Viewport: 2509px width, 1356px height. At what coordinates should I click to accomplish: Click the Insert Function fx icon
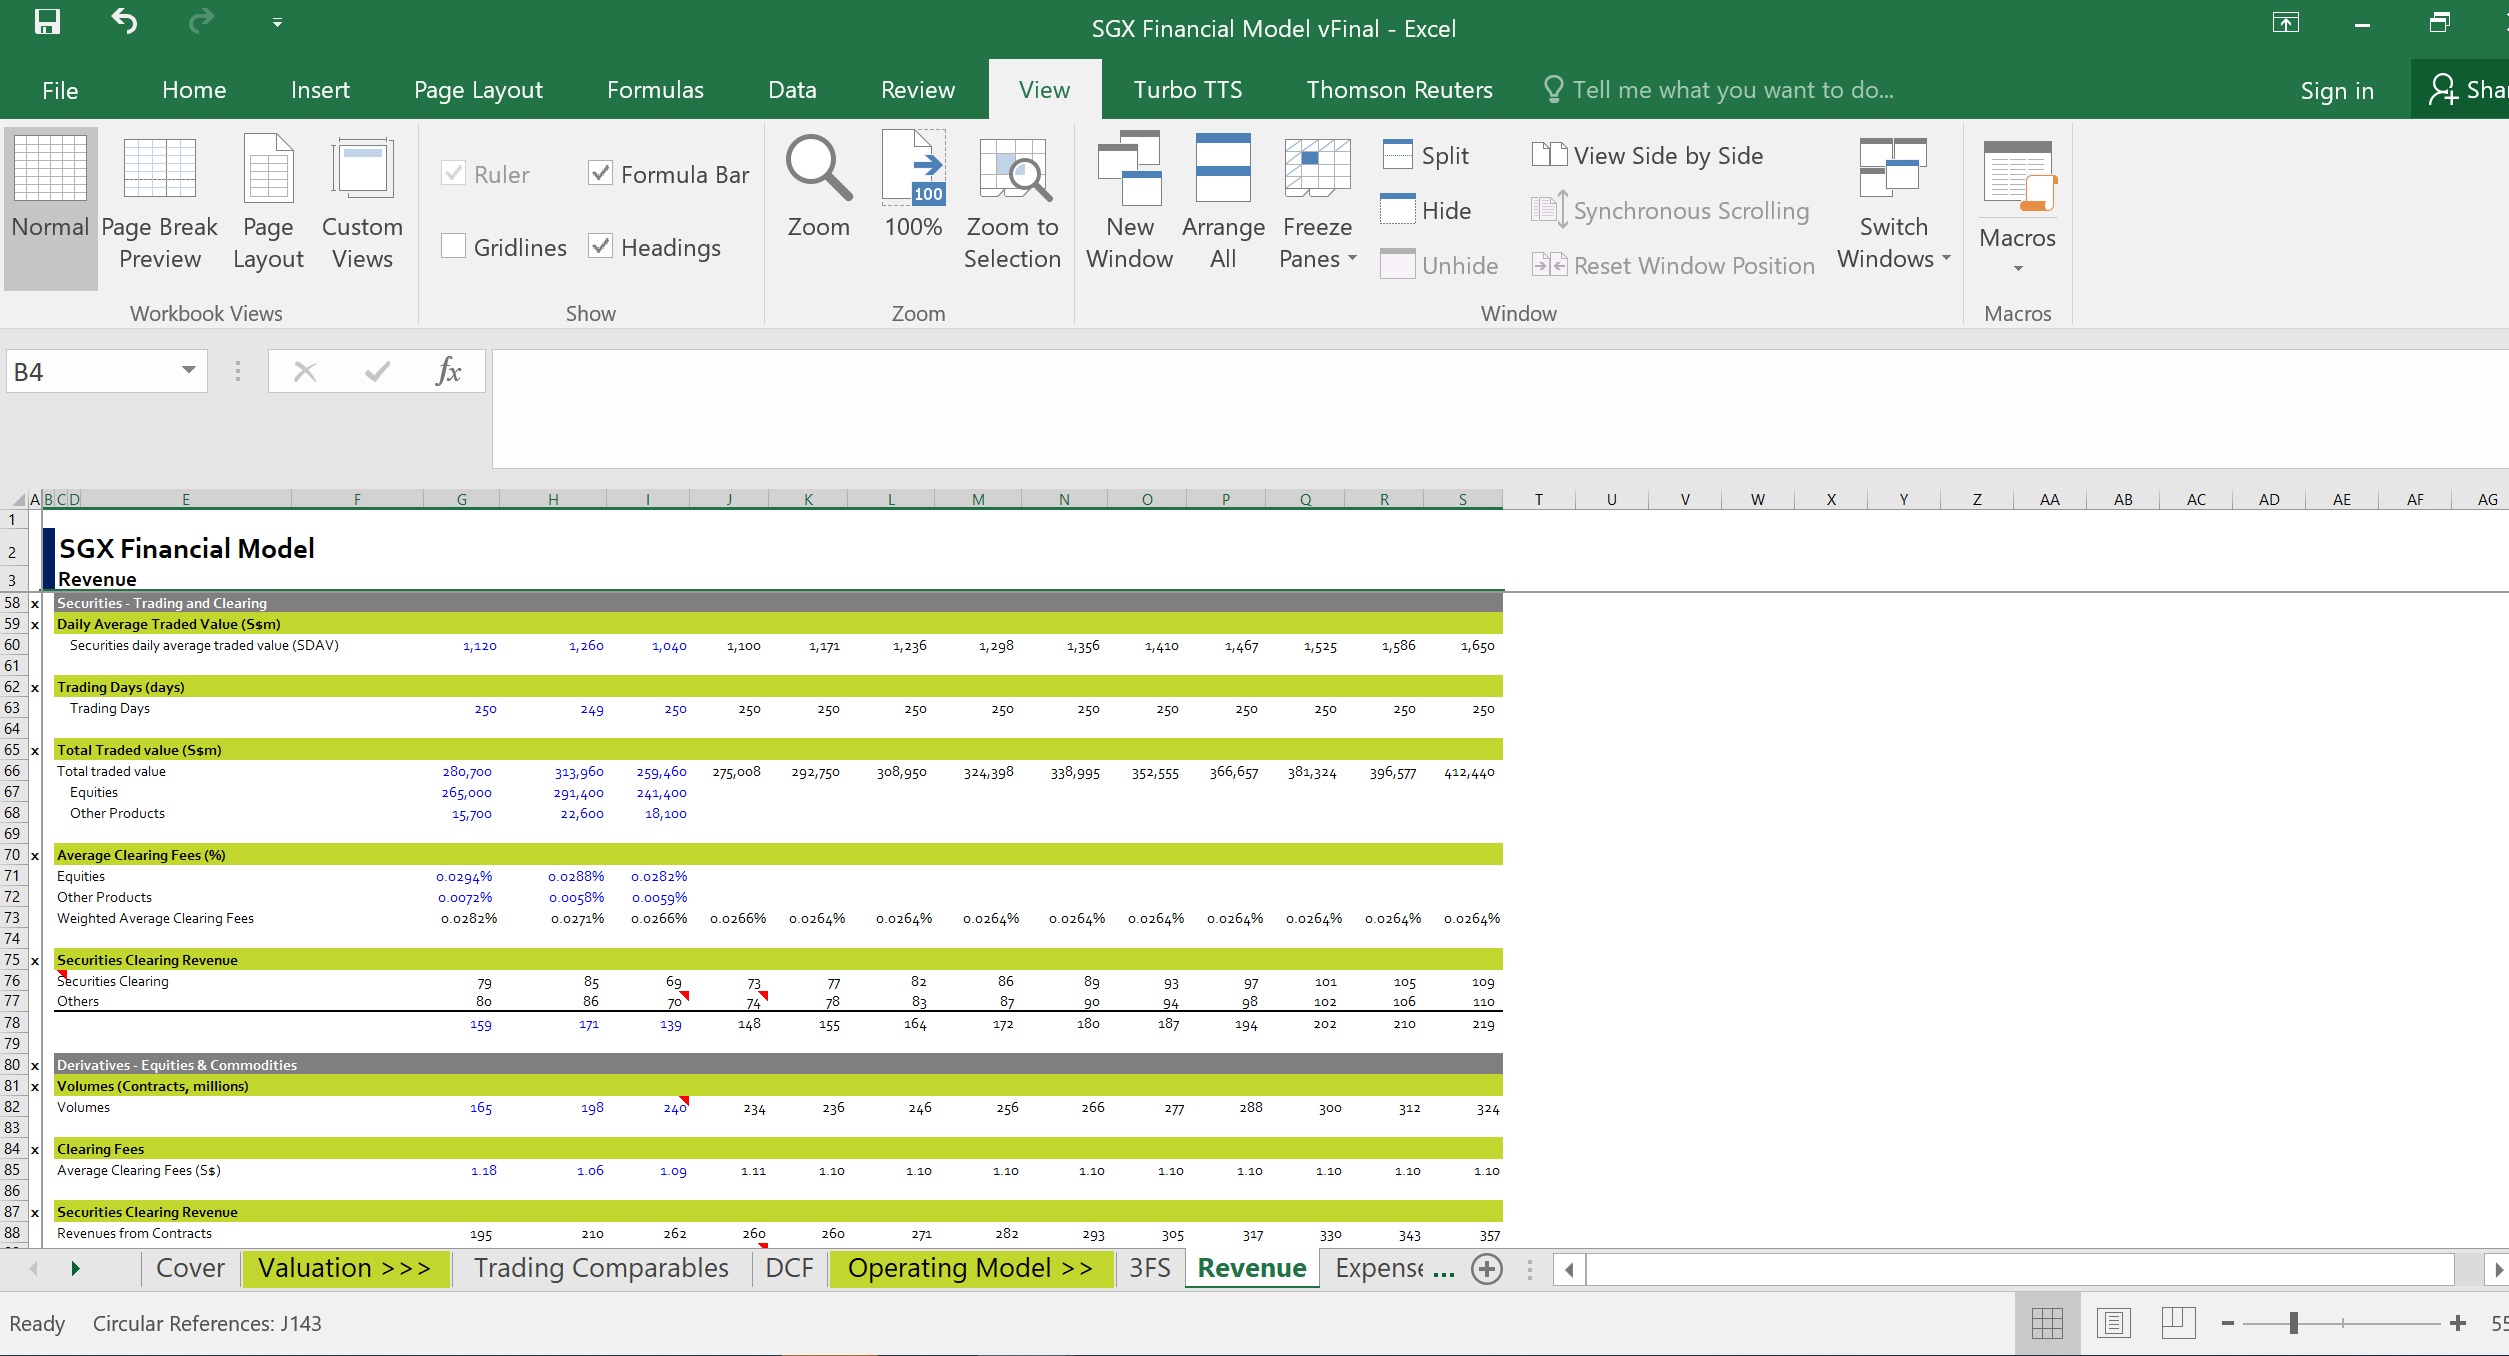(x=448, y=371)
